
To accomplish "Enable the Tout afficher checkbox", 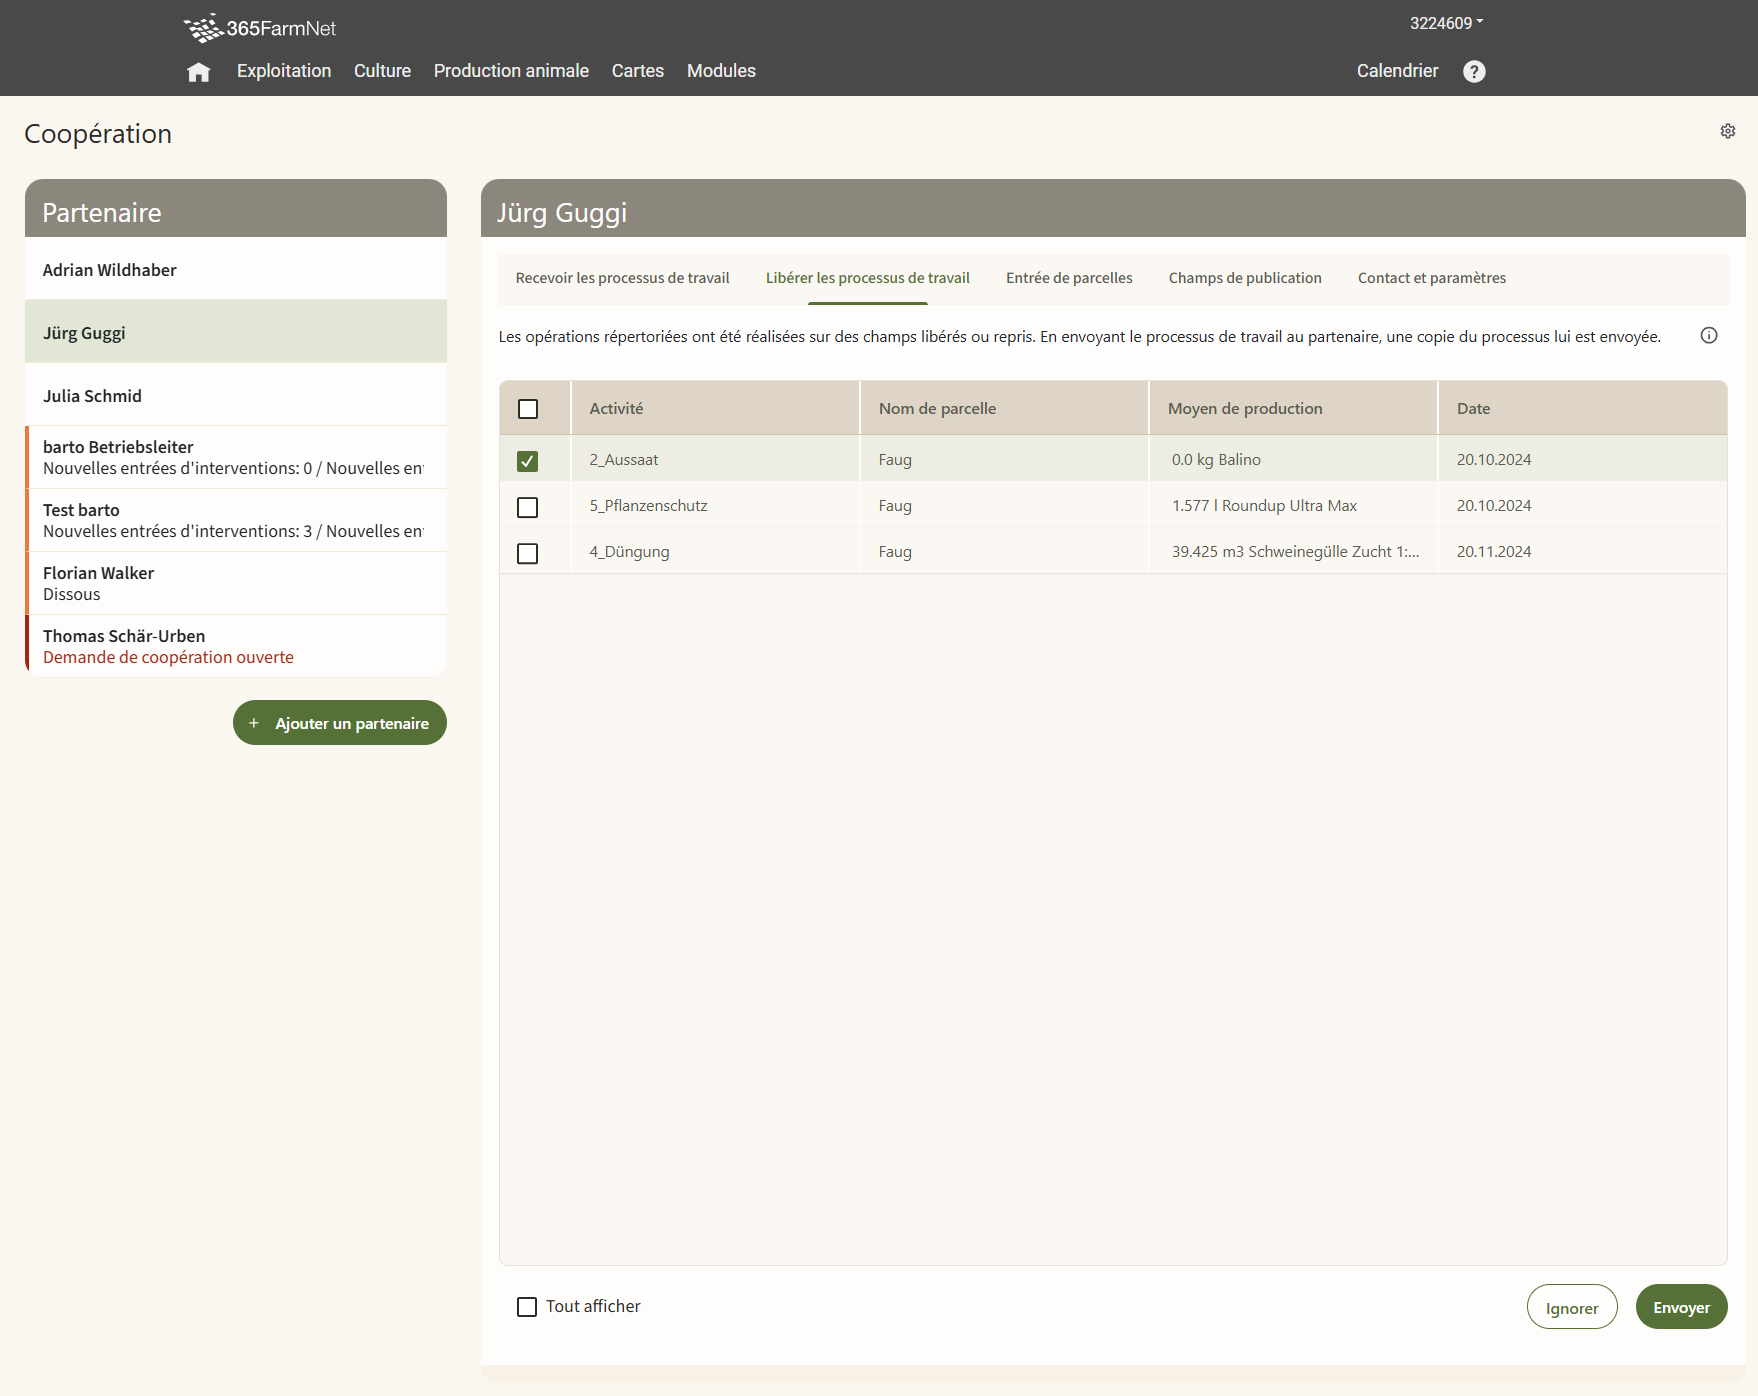I will [x=527, y=1307].
